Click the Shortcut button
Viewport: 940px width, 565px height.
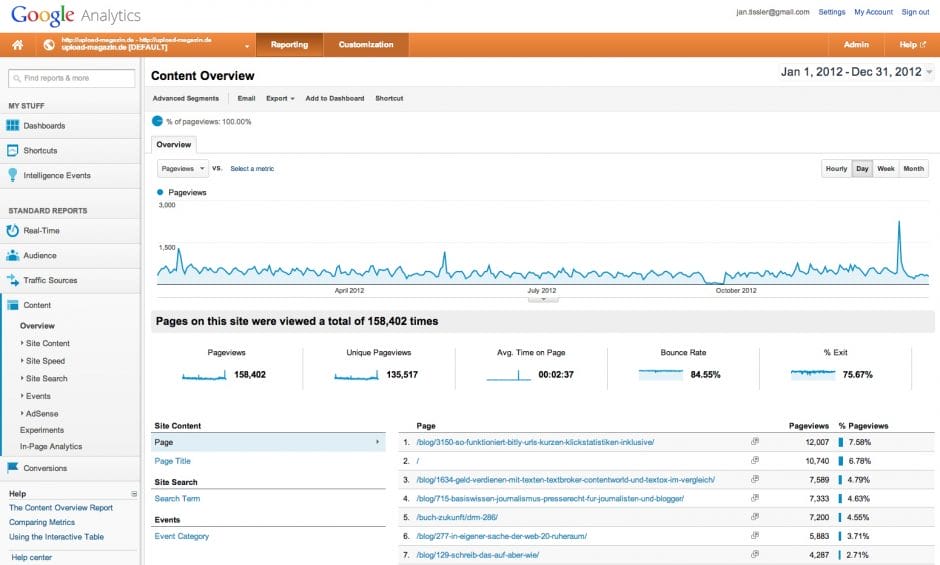click(x=389, y=98)
